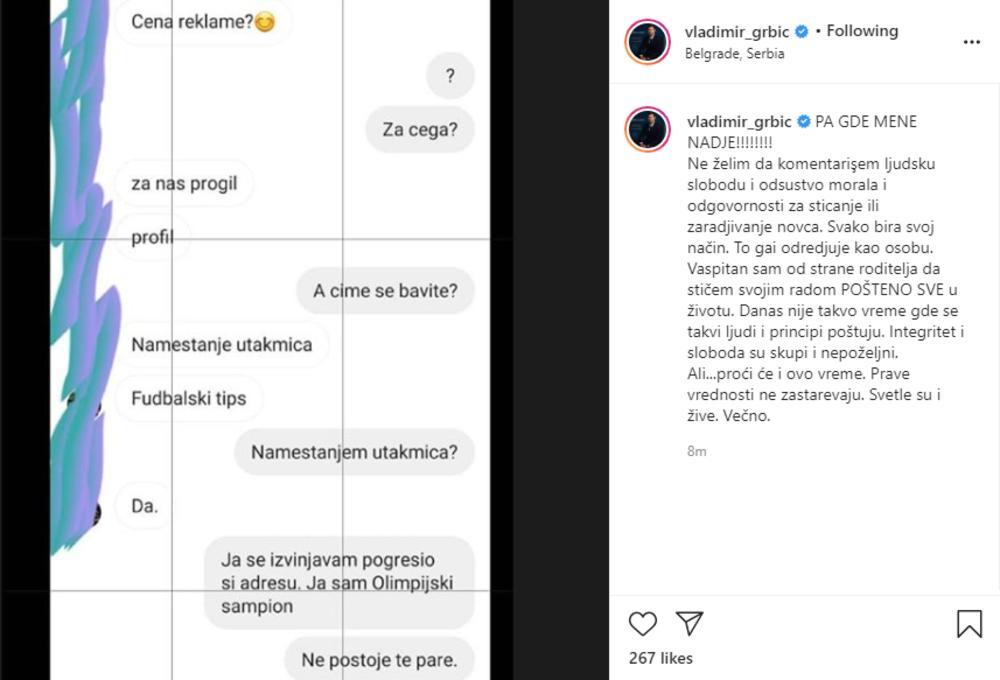This screenshot has width=1000, height=680.
Task: Save post with bookmark icon
Action: tap(969, 624)
